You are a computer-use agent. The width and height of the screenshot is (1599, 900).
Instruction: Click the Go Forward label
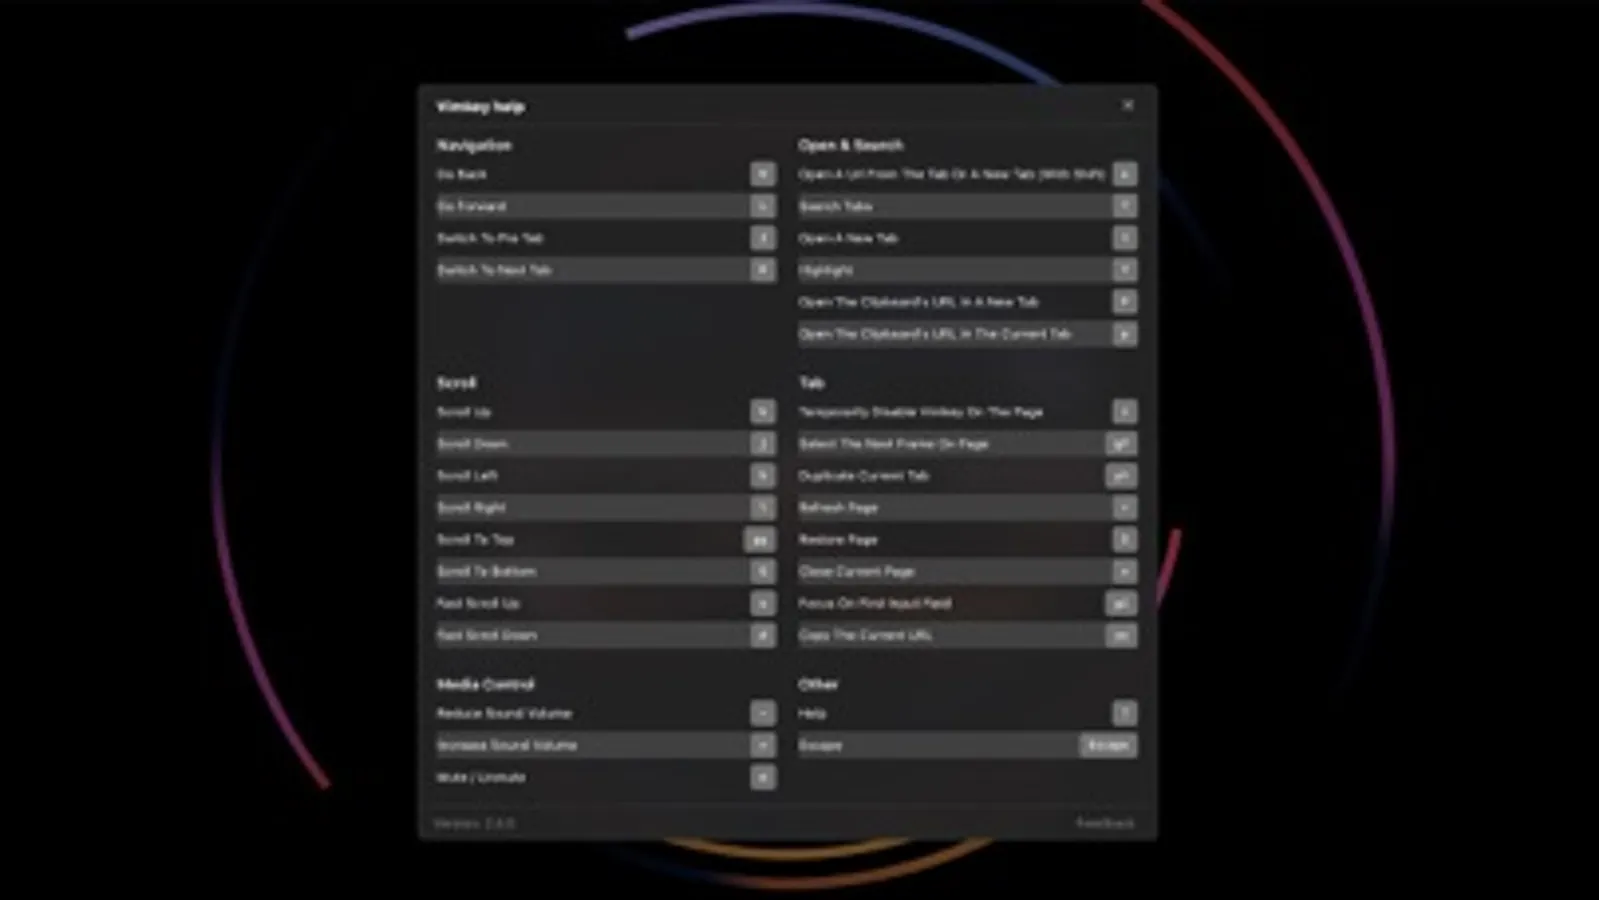pyautogui.click(x=471, y=206)
